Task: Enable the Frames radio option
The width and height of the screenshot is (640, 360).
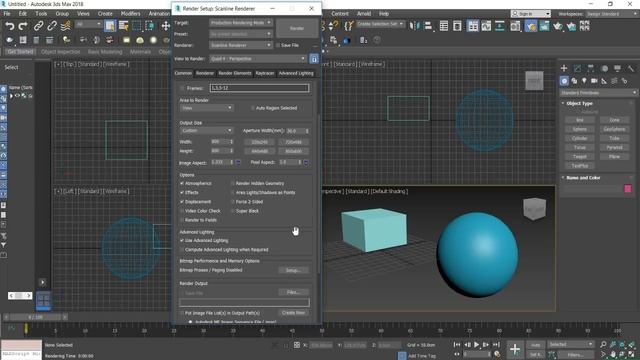Action: [x=182, y=88]
